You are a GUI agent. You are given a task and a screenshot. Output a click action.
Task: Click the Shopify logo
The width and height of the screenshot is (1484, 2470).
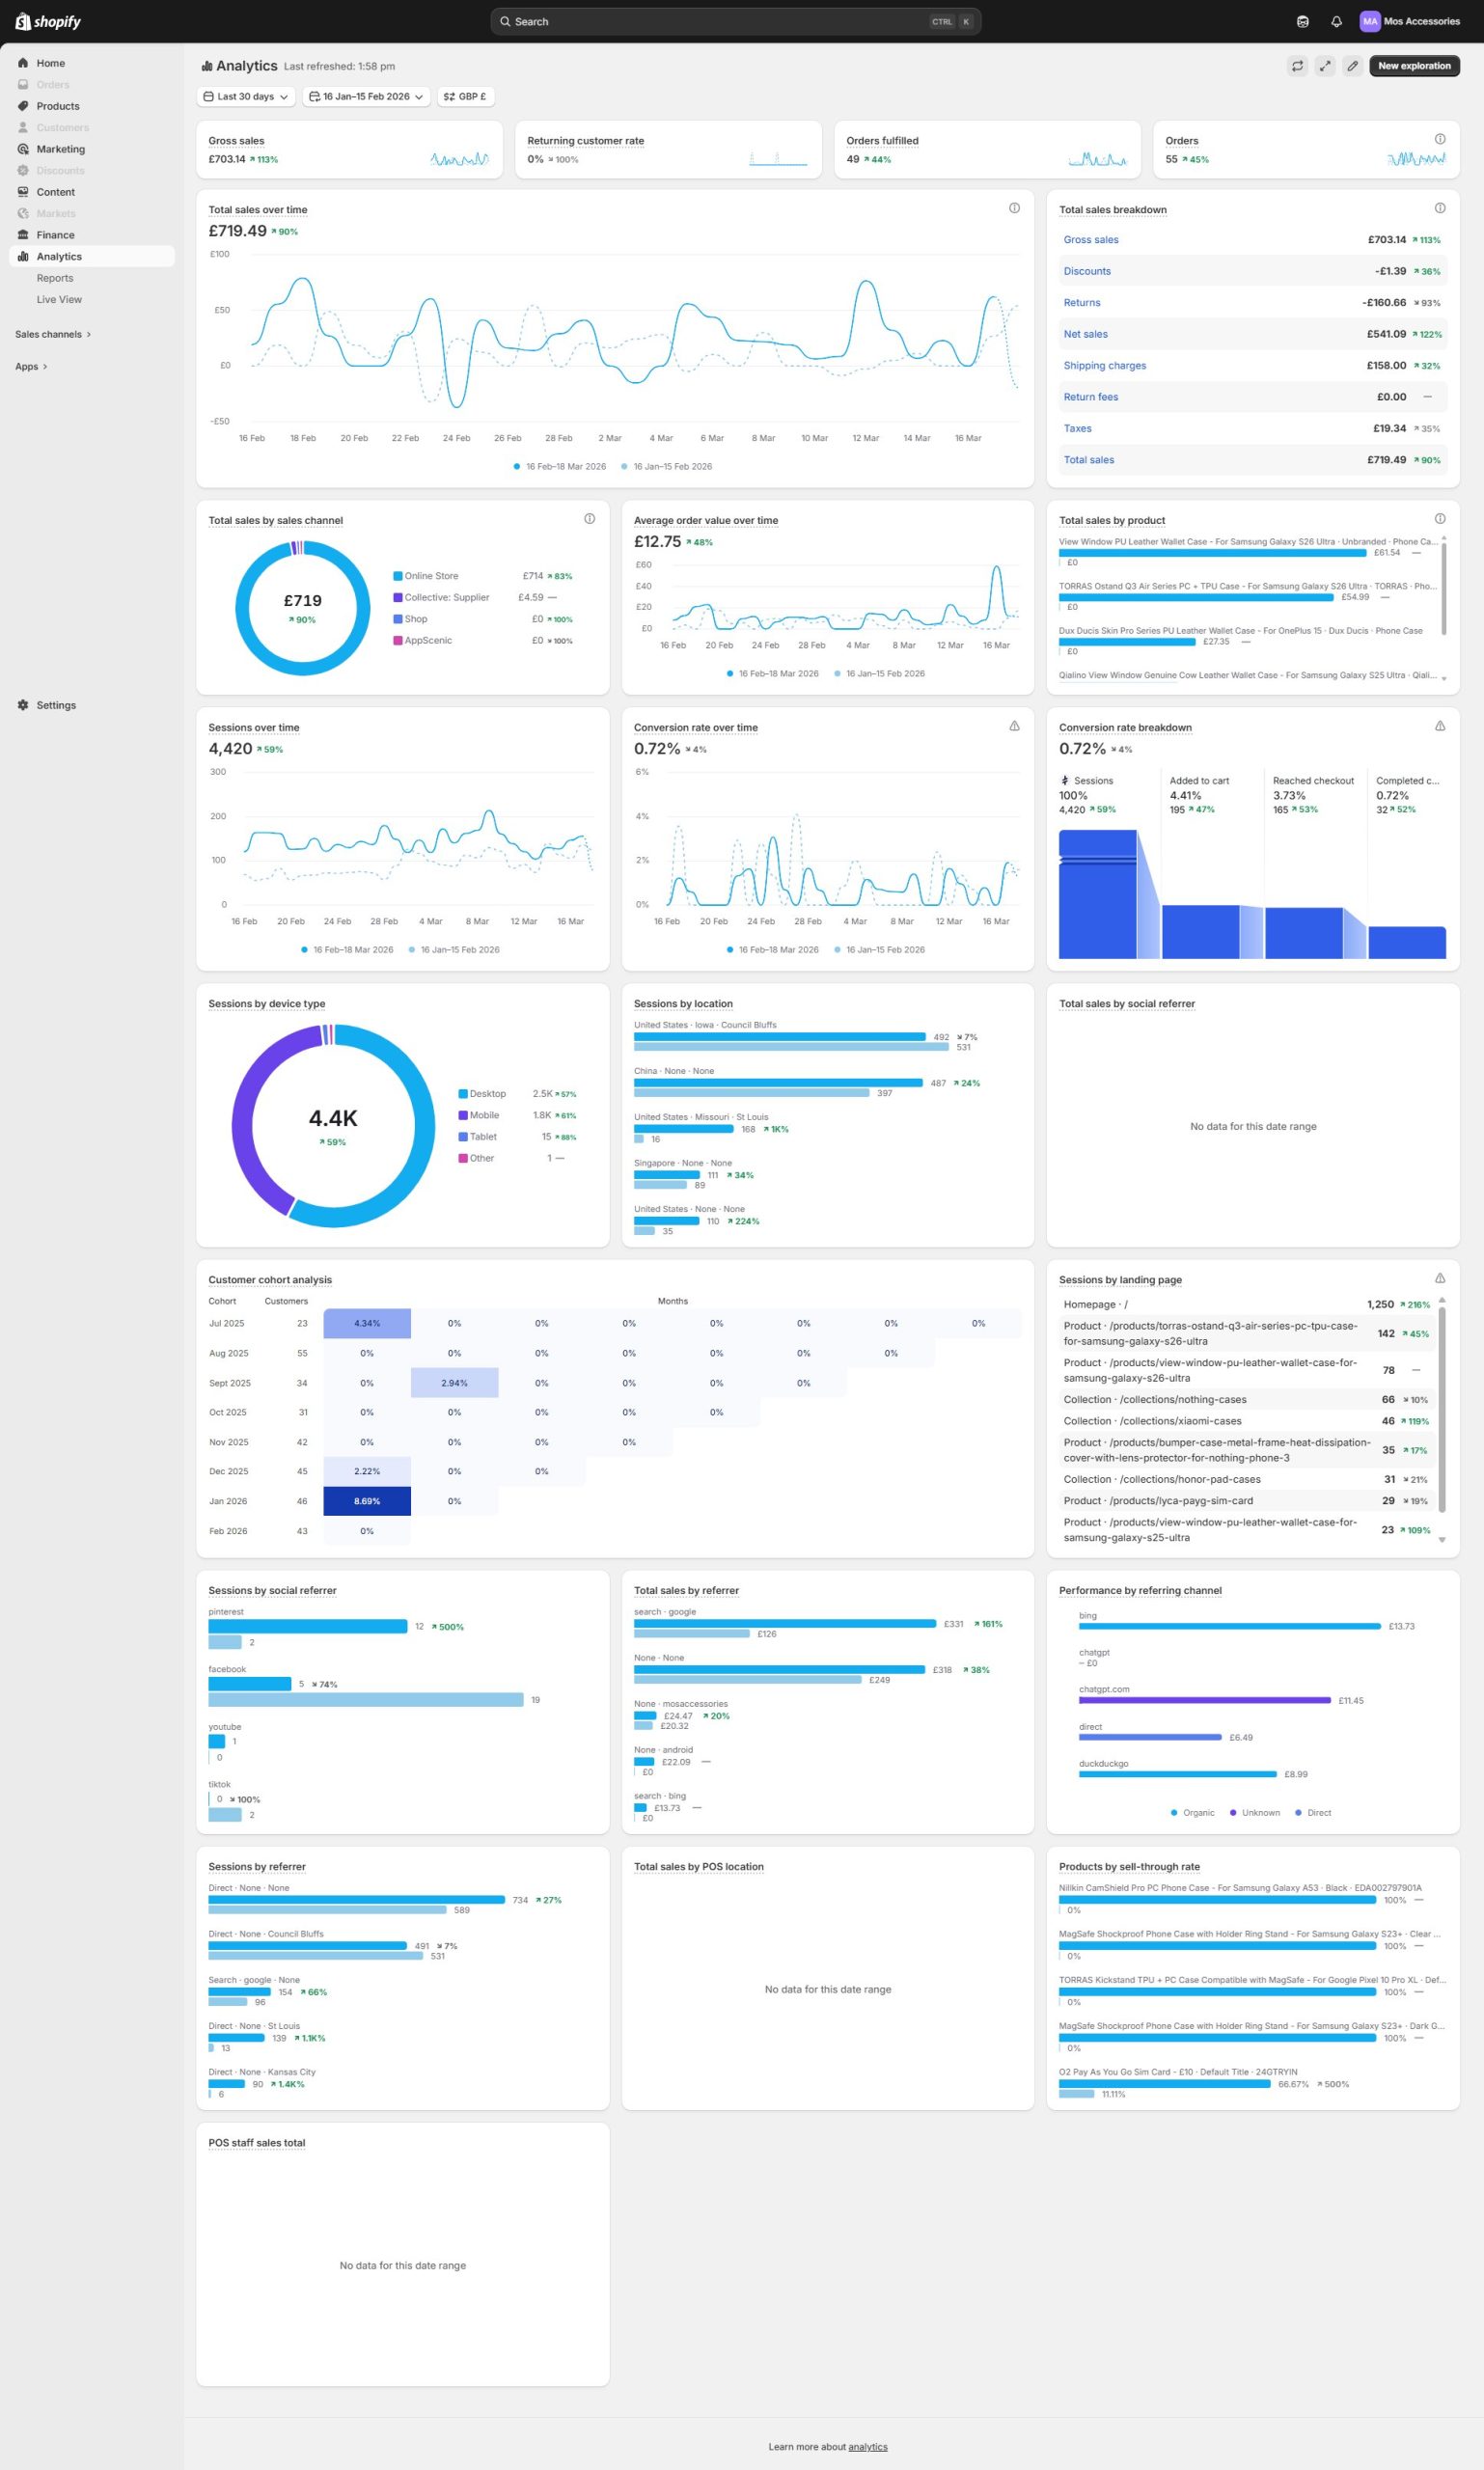[x=48, y=21]
